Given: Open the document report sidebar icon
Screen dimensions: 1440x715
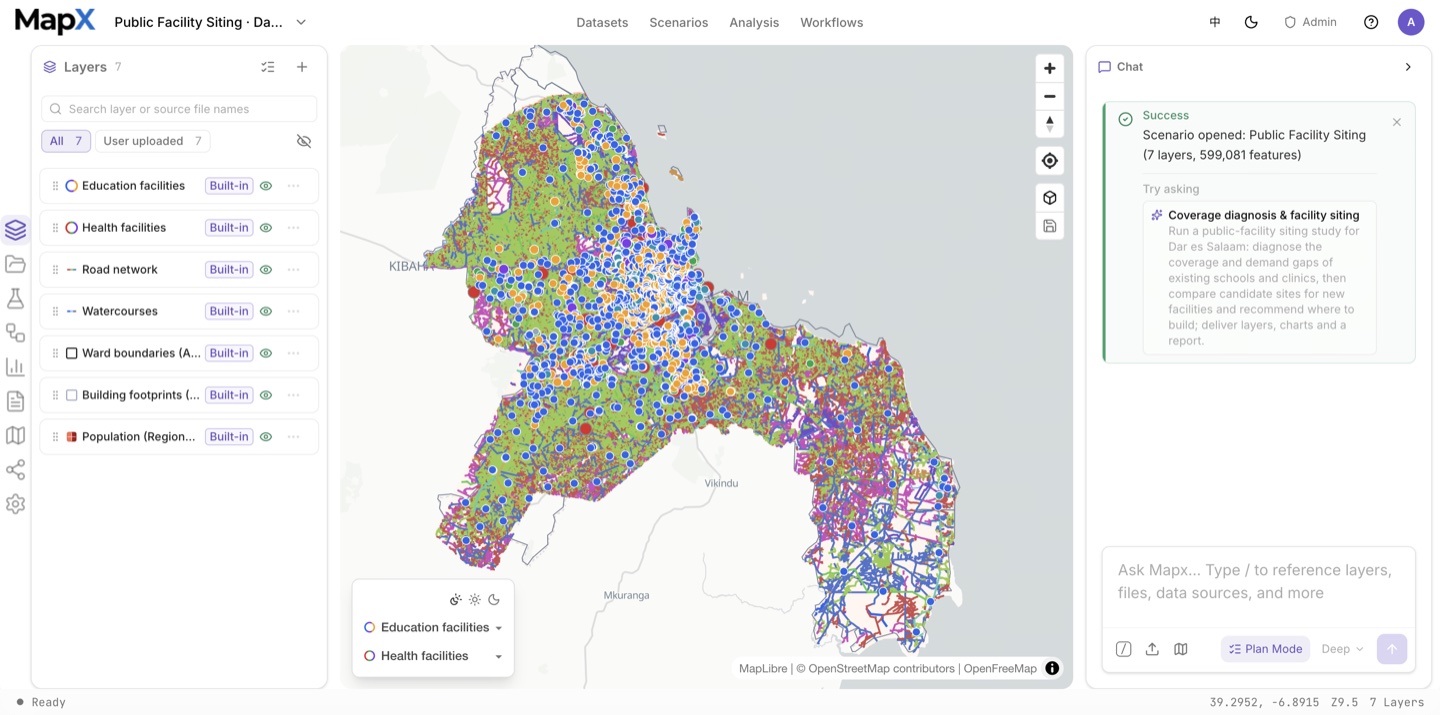Looking at the screenshot, I should point(15,401).
